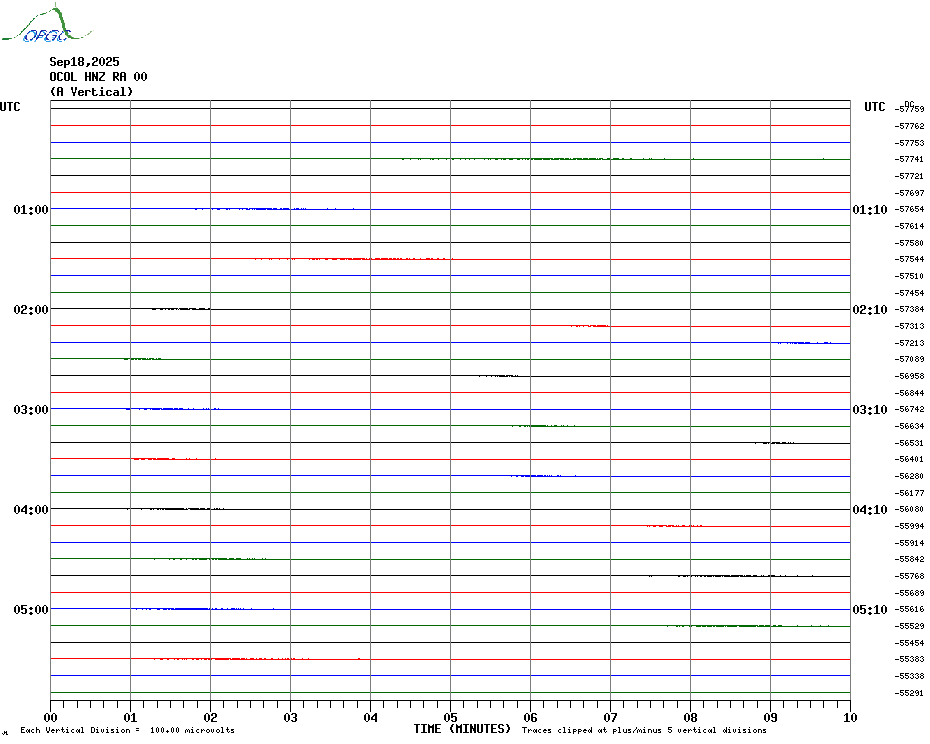Click the DC value -57544

point(909,259)
